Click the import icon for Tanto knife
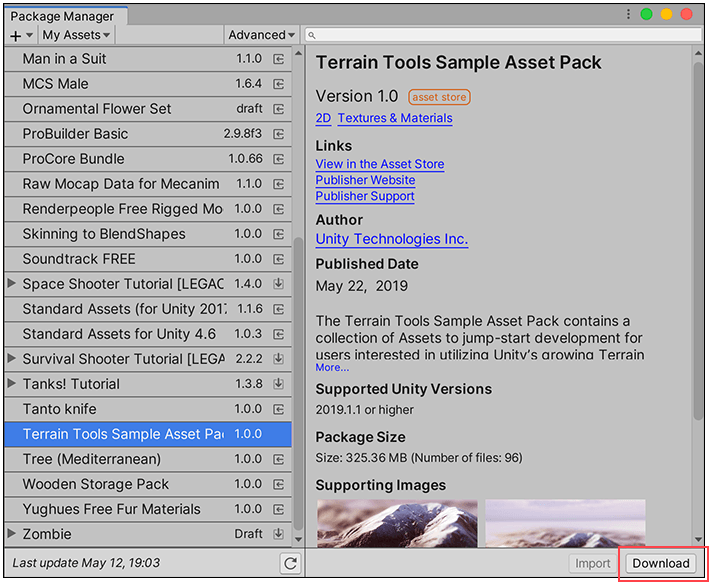This screenshot has width=712, height=584. [x=278, y=409]
